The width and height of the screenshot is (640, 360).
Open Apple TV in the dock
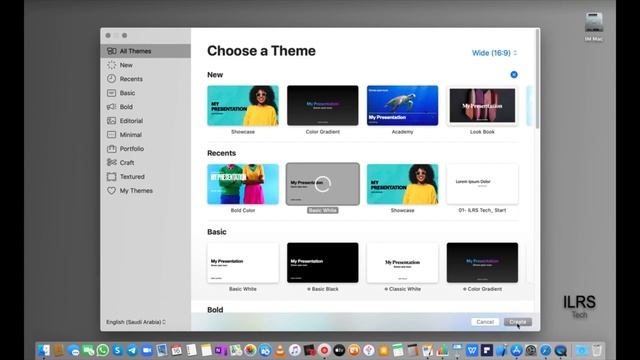[x=339, y=350]
